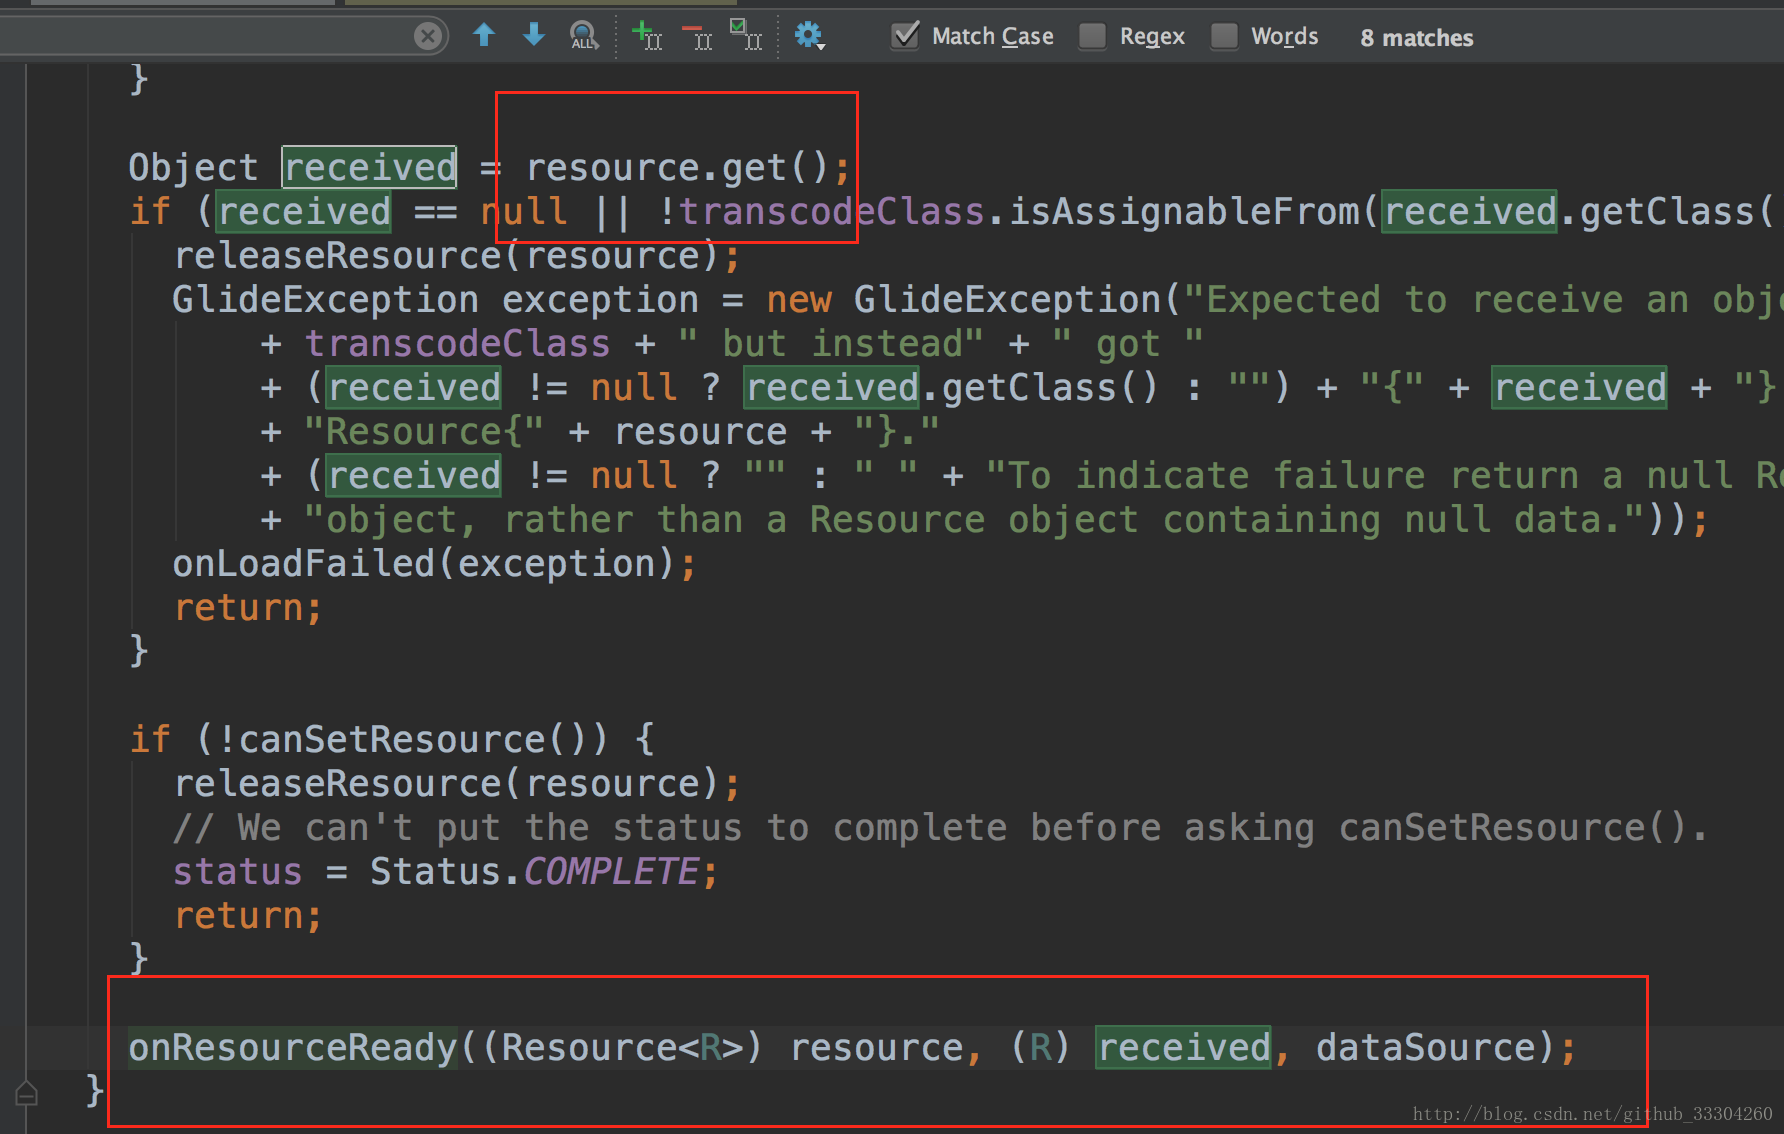
Task: Select all occurrences icon in search bar
Action: [x=746, y=35]
